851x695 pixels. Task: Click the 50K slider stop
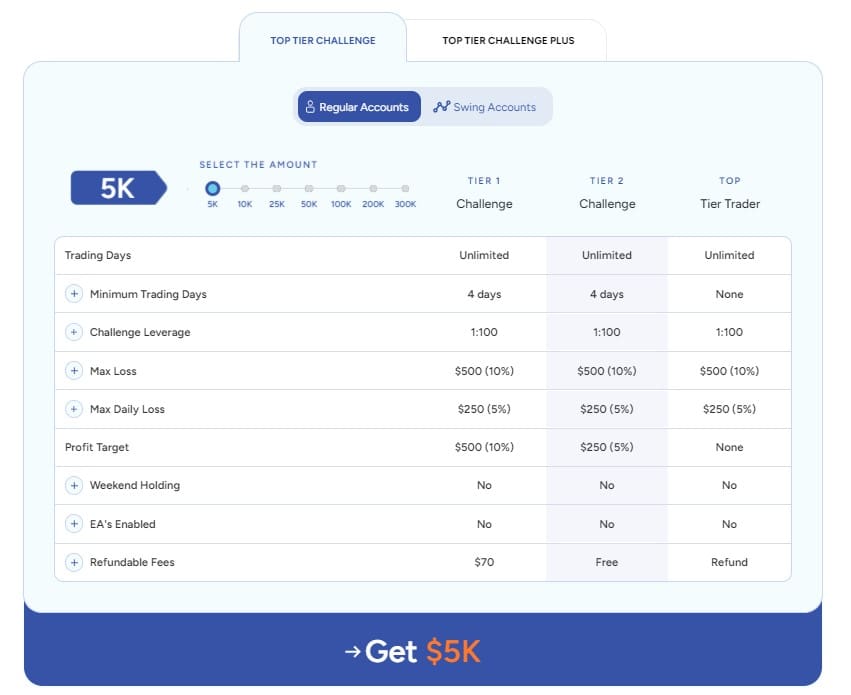309,188
